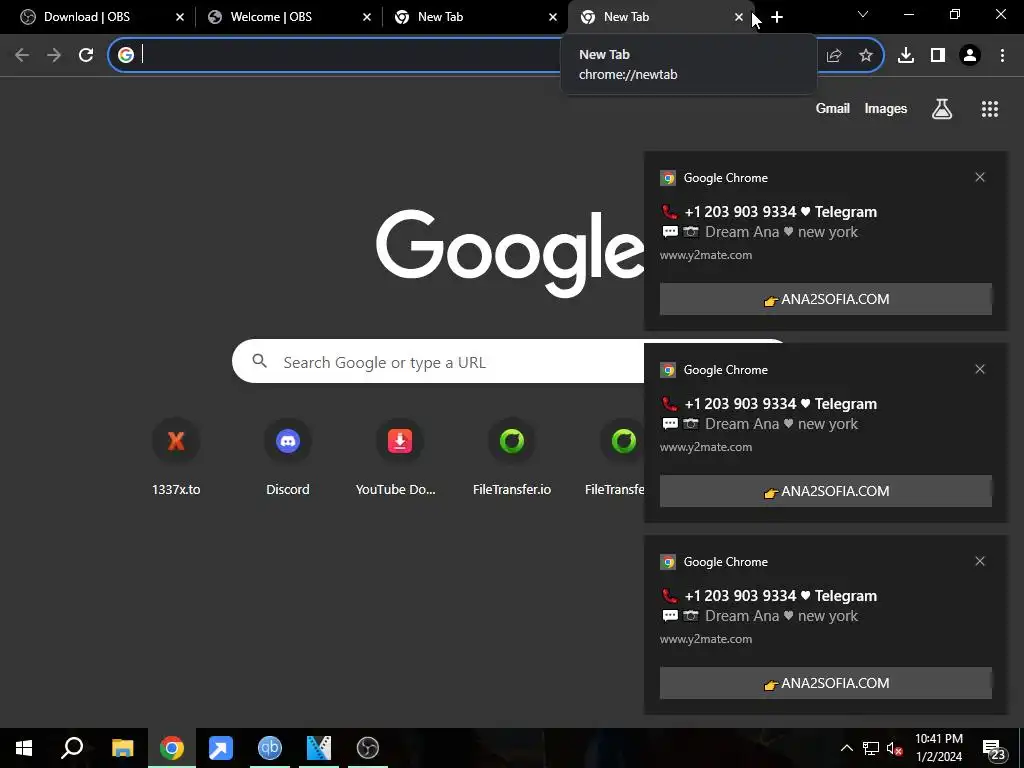Open the tab search chevron dropdown

coord(863,14)
